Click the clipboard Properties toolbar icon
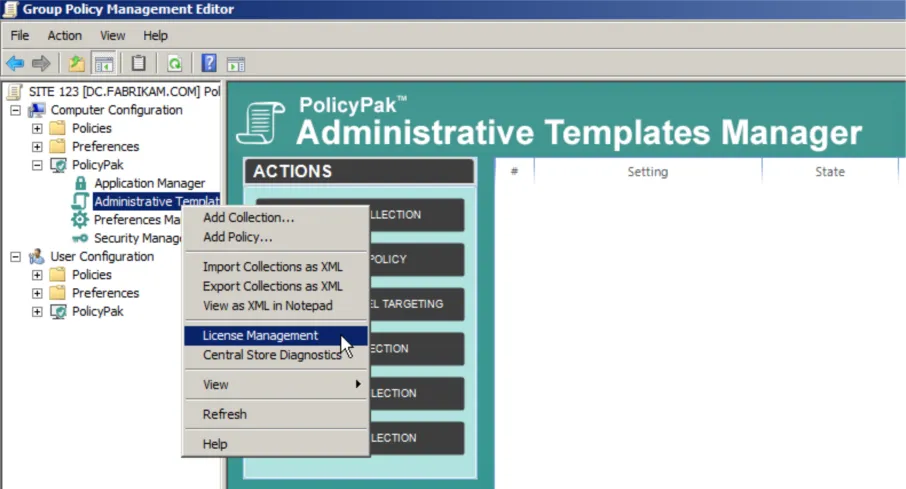 click(x=139, y=64)
